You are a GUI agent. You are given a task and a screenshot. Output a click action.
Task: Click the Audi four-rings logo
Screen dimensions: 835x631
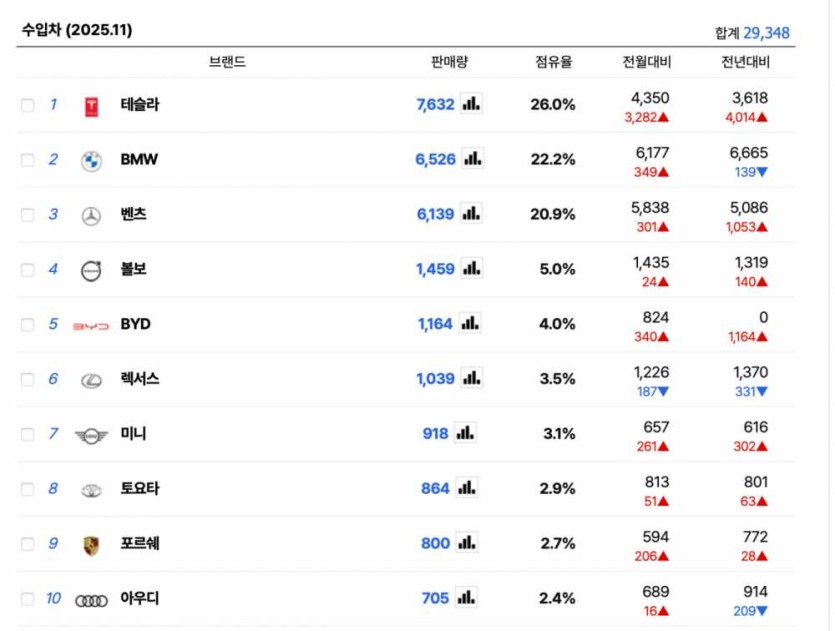(91, 600)
